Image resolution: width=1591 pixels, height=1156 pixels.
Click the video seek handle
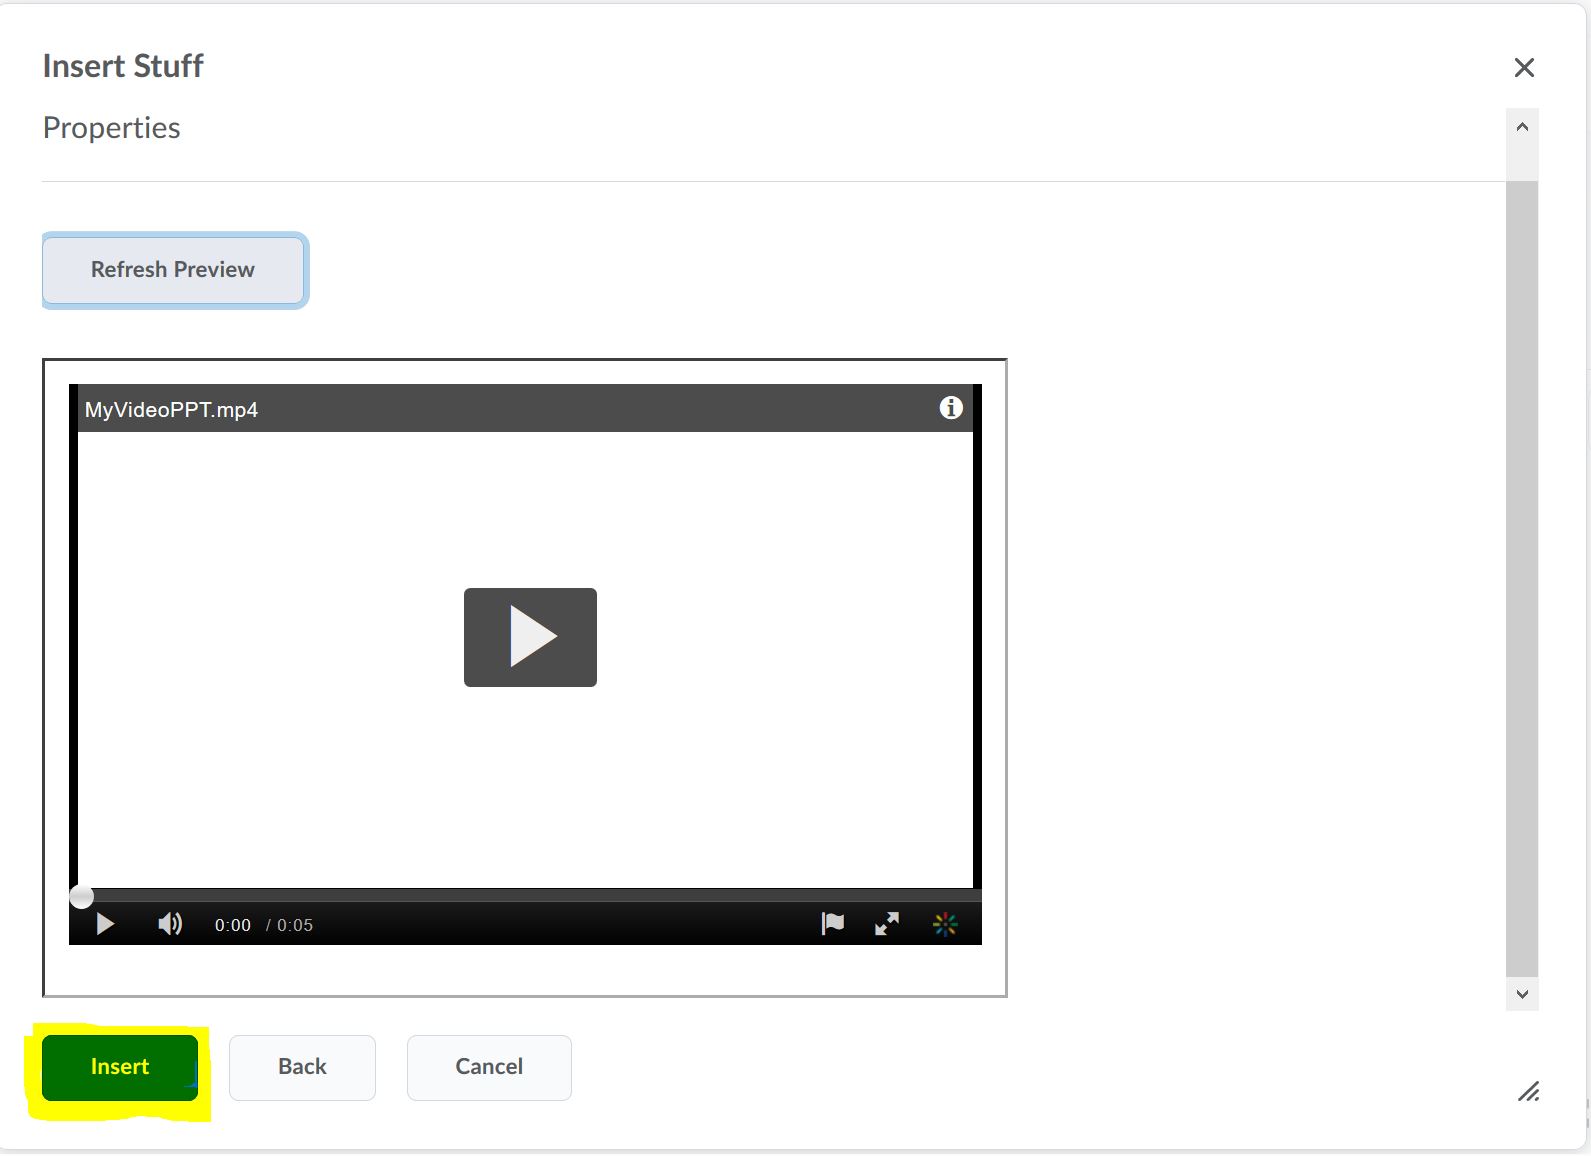pyautogui.click(x=82, y=896)
